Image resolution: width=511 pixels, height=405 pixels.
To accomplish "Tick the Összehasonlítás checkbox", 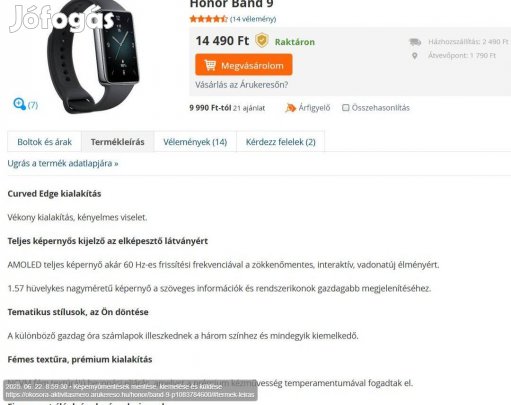I will [346, 108].
